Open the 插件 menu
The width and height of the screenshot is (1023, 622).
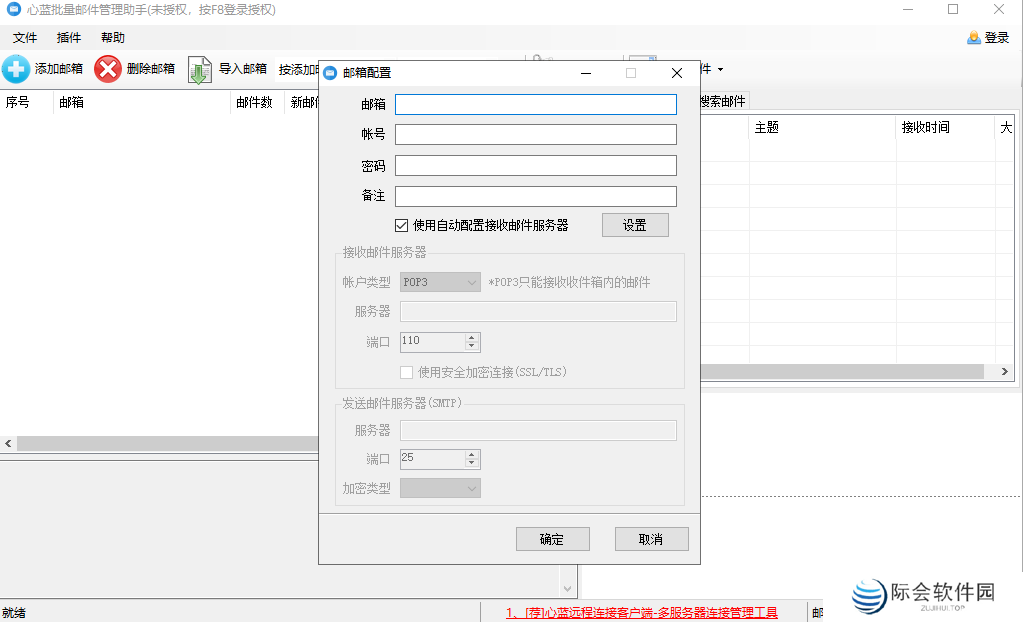click(x=68, y=37)
